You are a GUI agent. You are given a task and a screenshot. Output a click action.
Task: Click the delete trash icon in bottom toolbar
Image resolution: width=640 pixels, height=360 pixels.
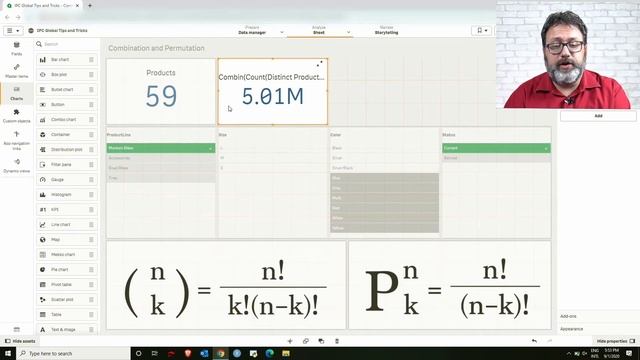337,341
